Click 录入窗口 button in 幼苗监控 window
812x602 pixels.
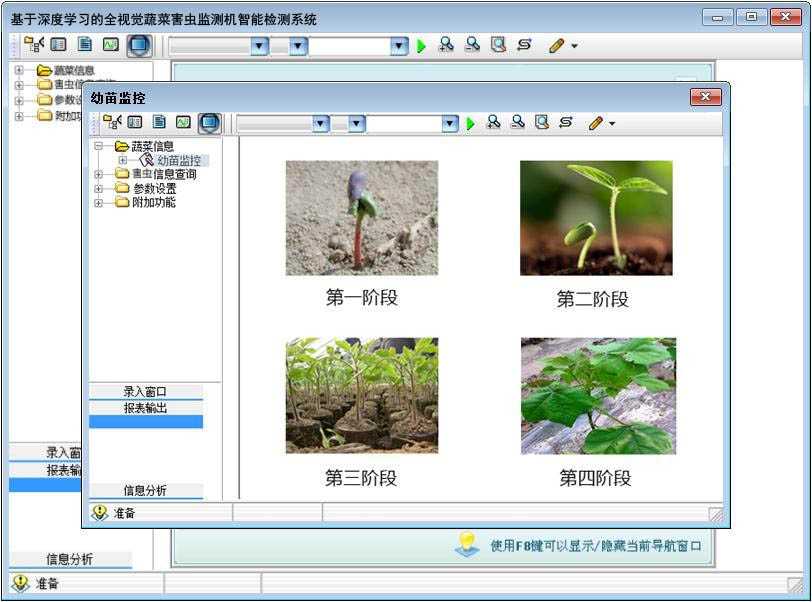145,392
